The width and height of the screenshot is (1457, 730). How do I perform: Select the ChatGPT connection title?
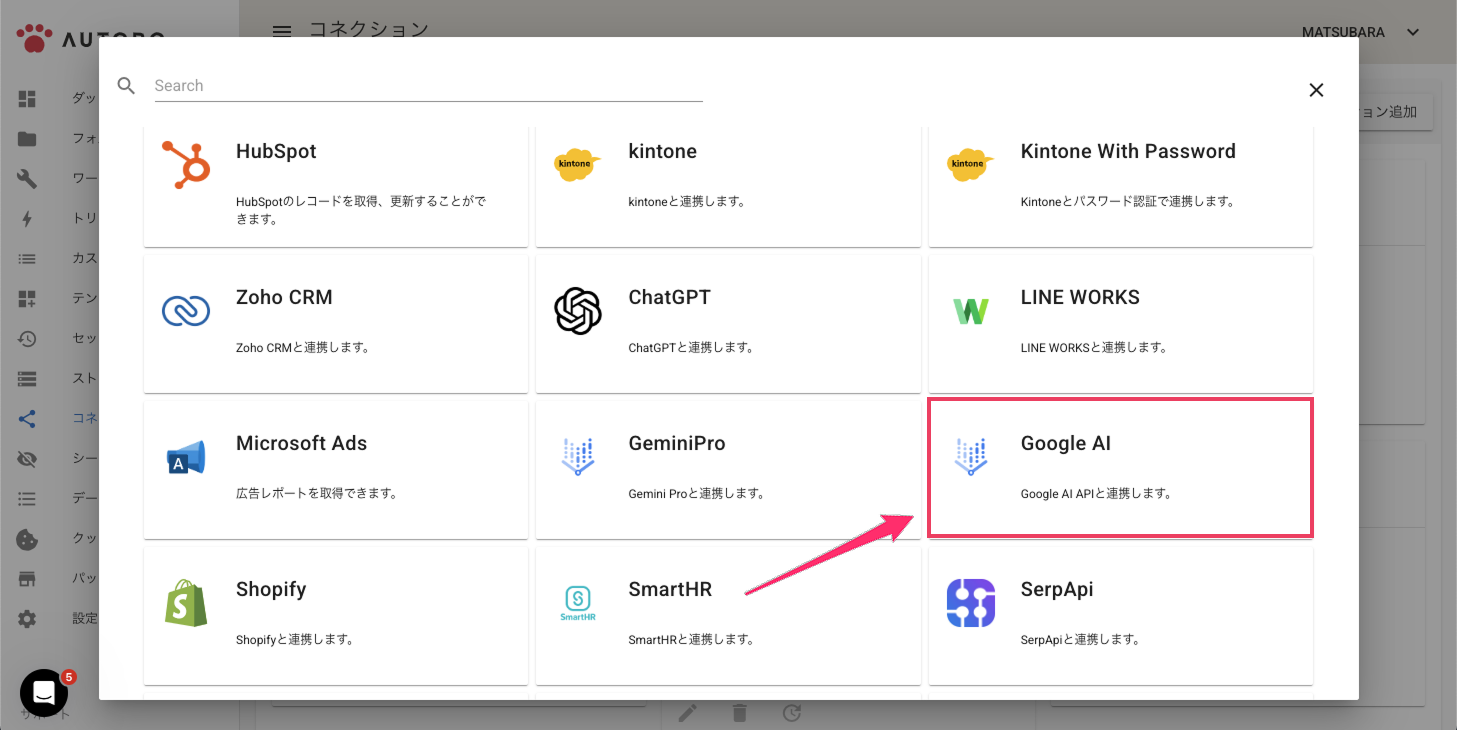[669, 298]
